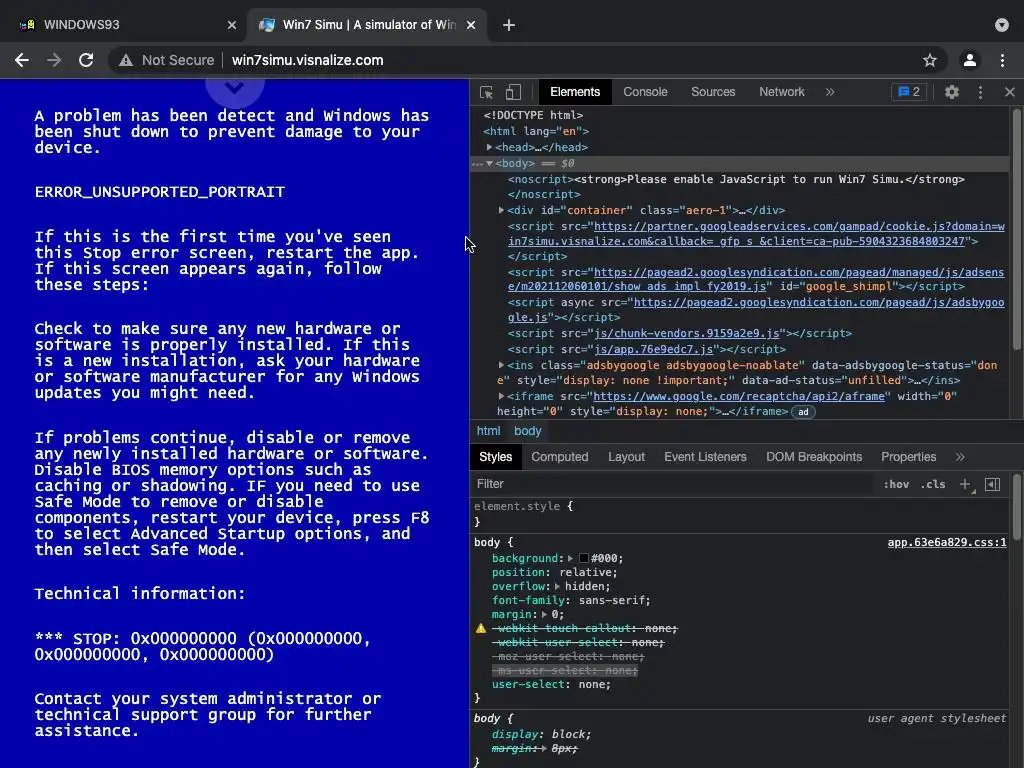
Task: Expand the recaptcha iframe node
Action: pyautogui.click(x=501, y=396)
